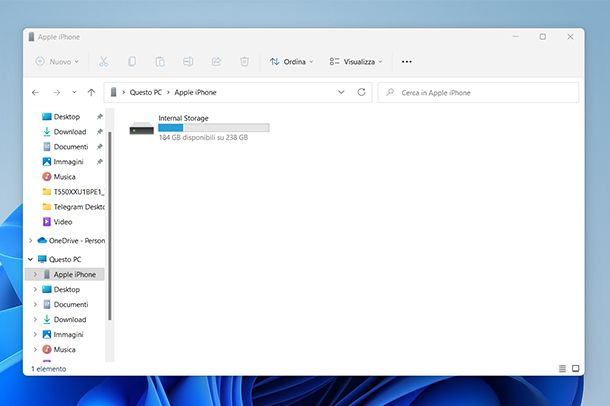The height and width of the screenshot is (406, 610).
Task: Refresh the Apple iPhone folder
Action: (361, 92)
